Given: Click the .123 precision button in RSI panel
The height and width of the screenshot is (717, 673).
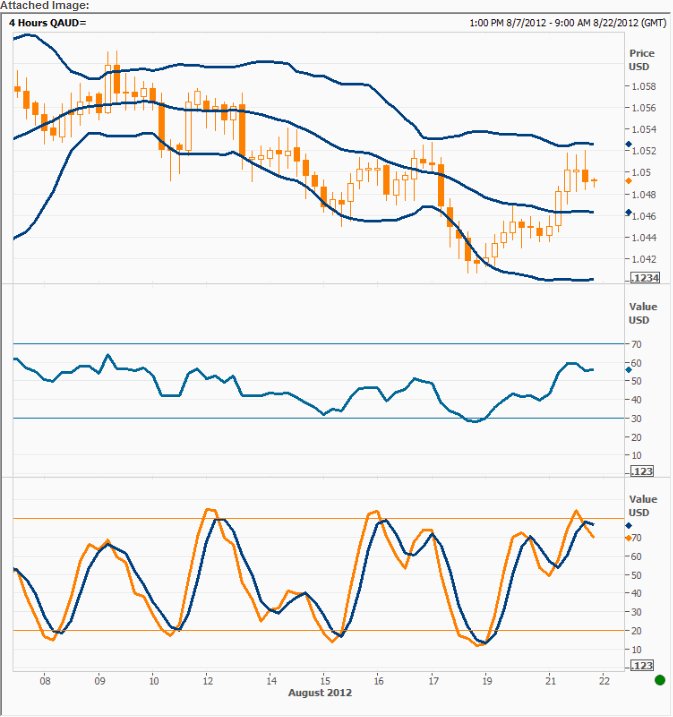Looking at the screenshot, I should tap(642, 471).
